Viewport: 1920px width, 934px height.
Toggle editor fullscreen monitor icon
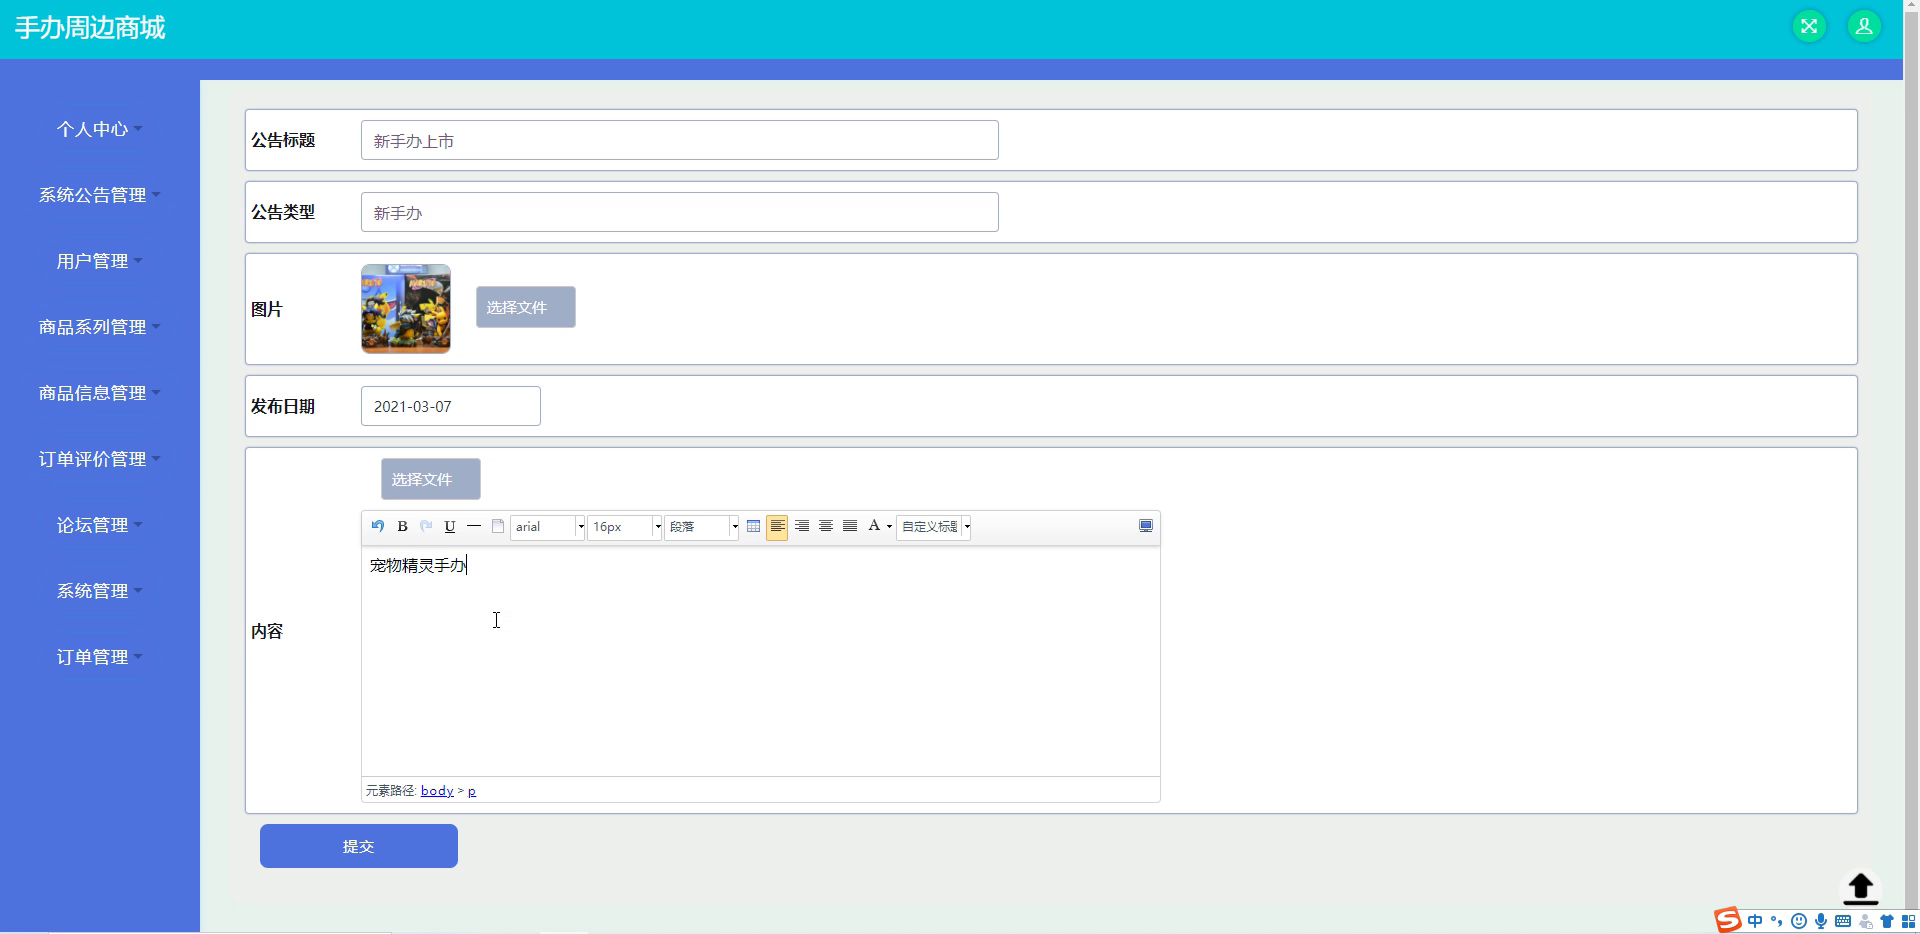pyautogui.click(x=1146, y=526)
